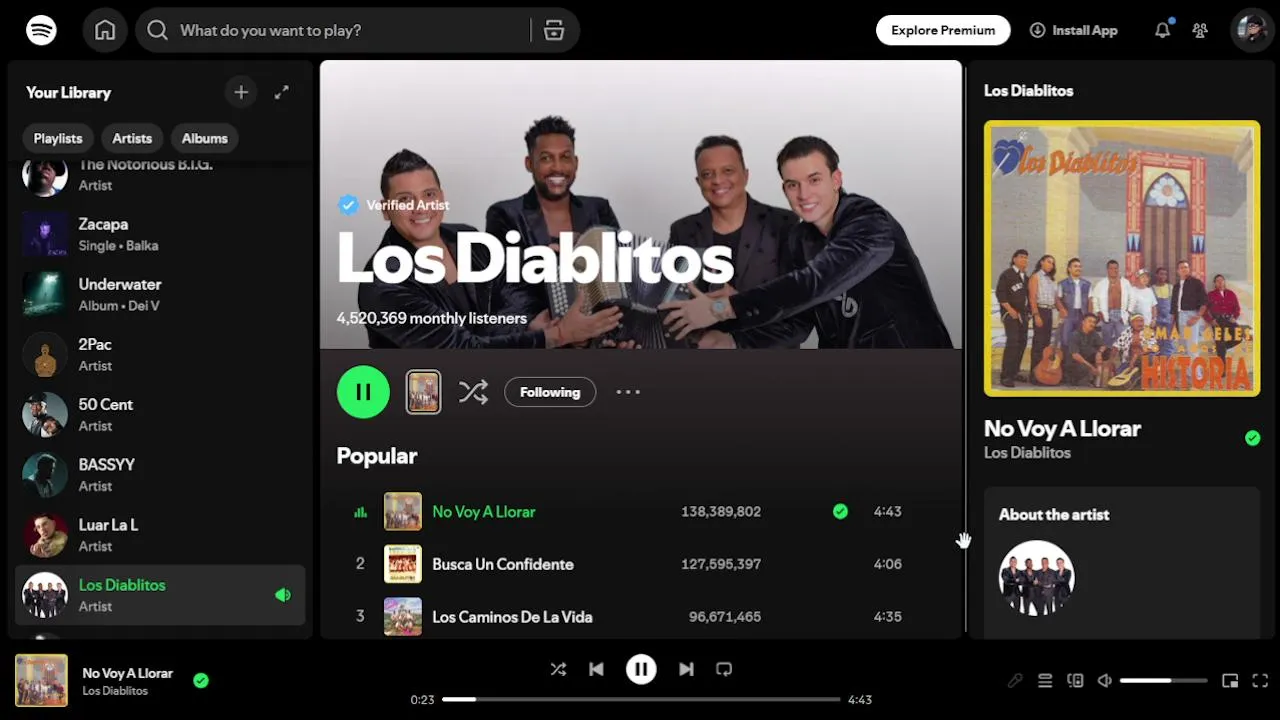Image resolution: width=1280 pixels, height=720 pixels.
Task: Open the lyrics microphone icon
Action: [x=1015, y=680]
